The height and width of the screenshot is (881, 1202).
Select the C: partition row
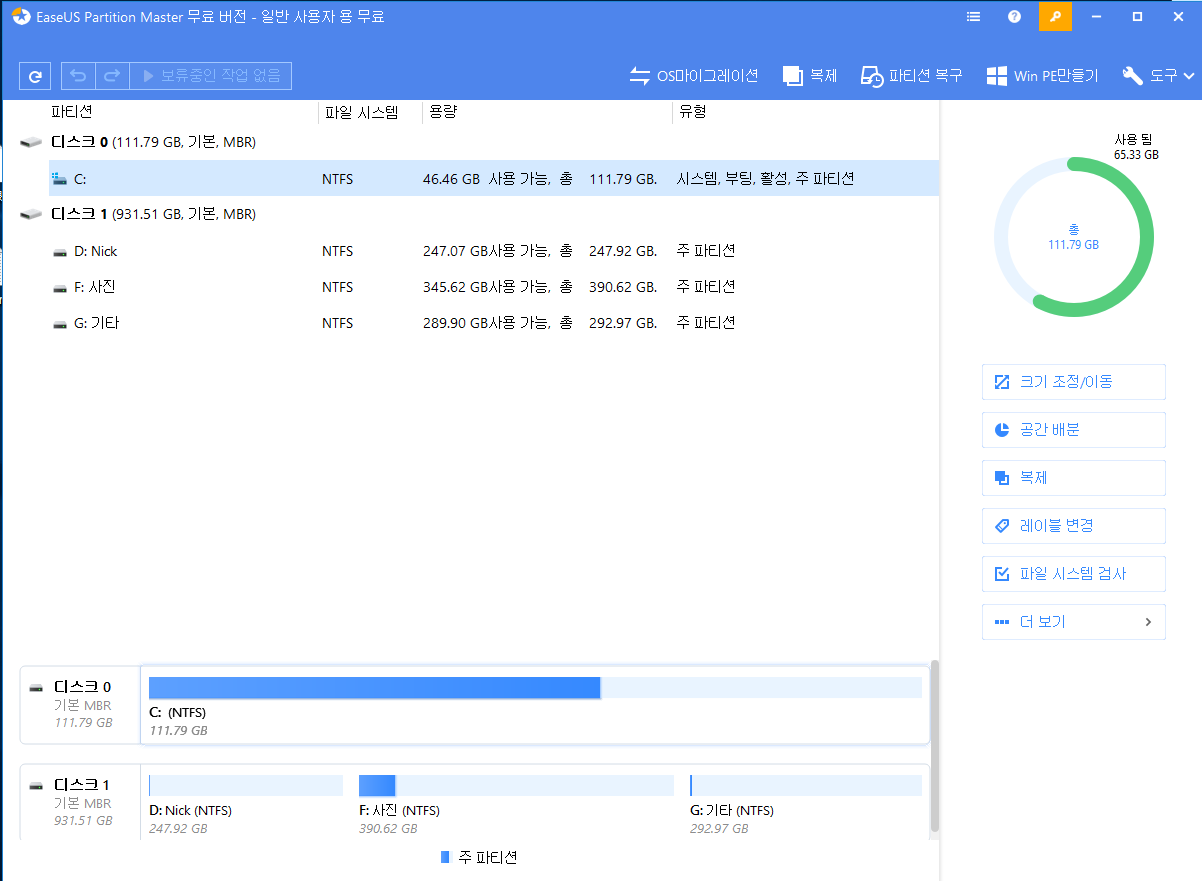click(x=494, y=179)
